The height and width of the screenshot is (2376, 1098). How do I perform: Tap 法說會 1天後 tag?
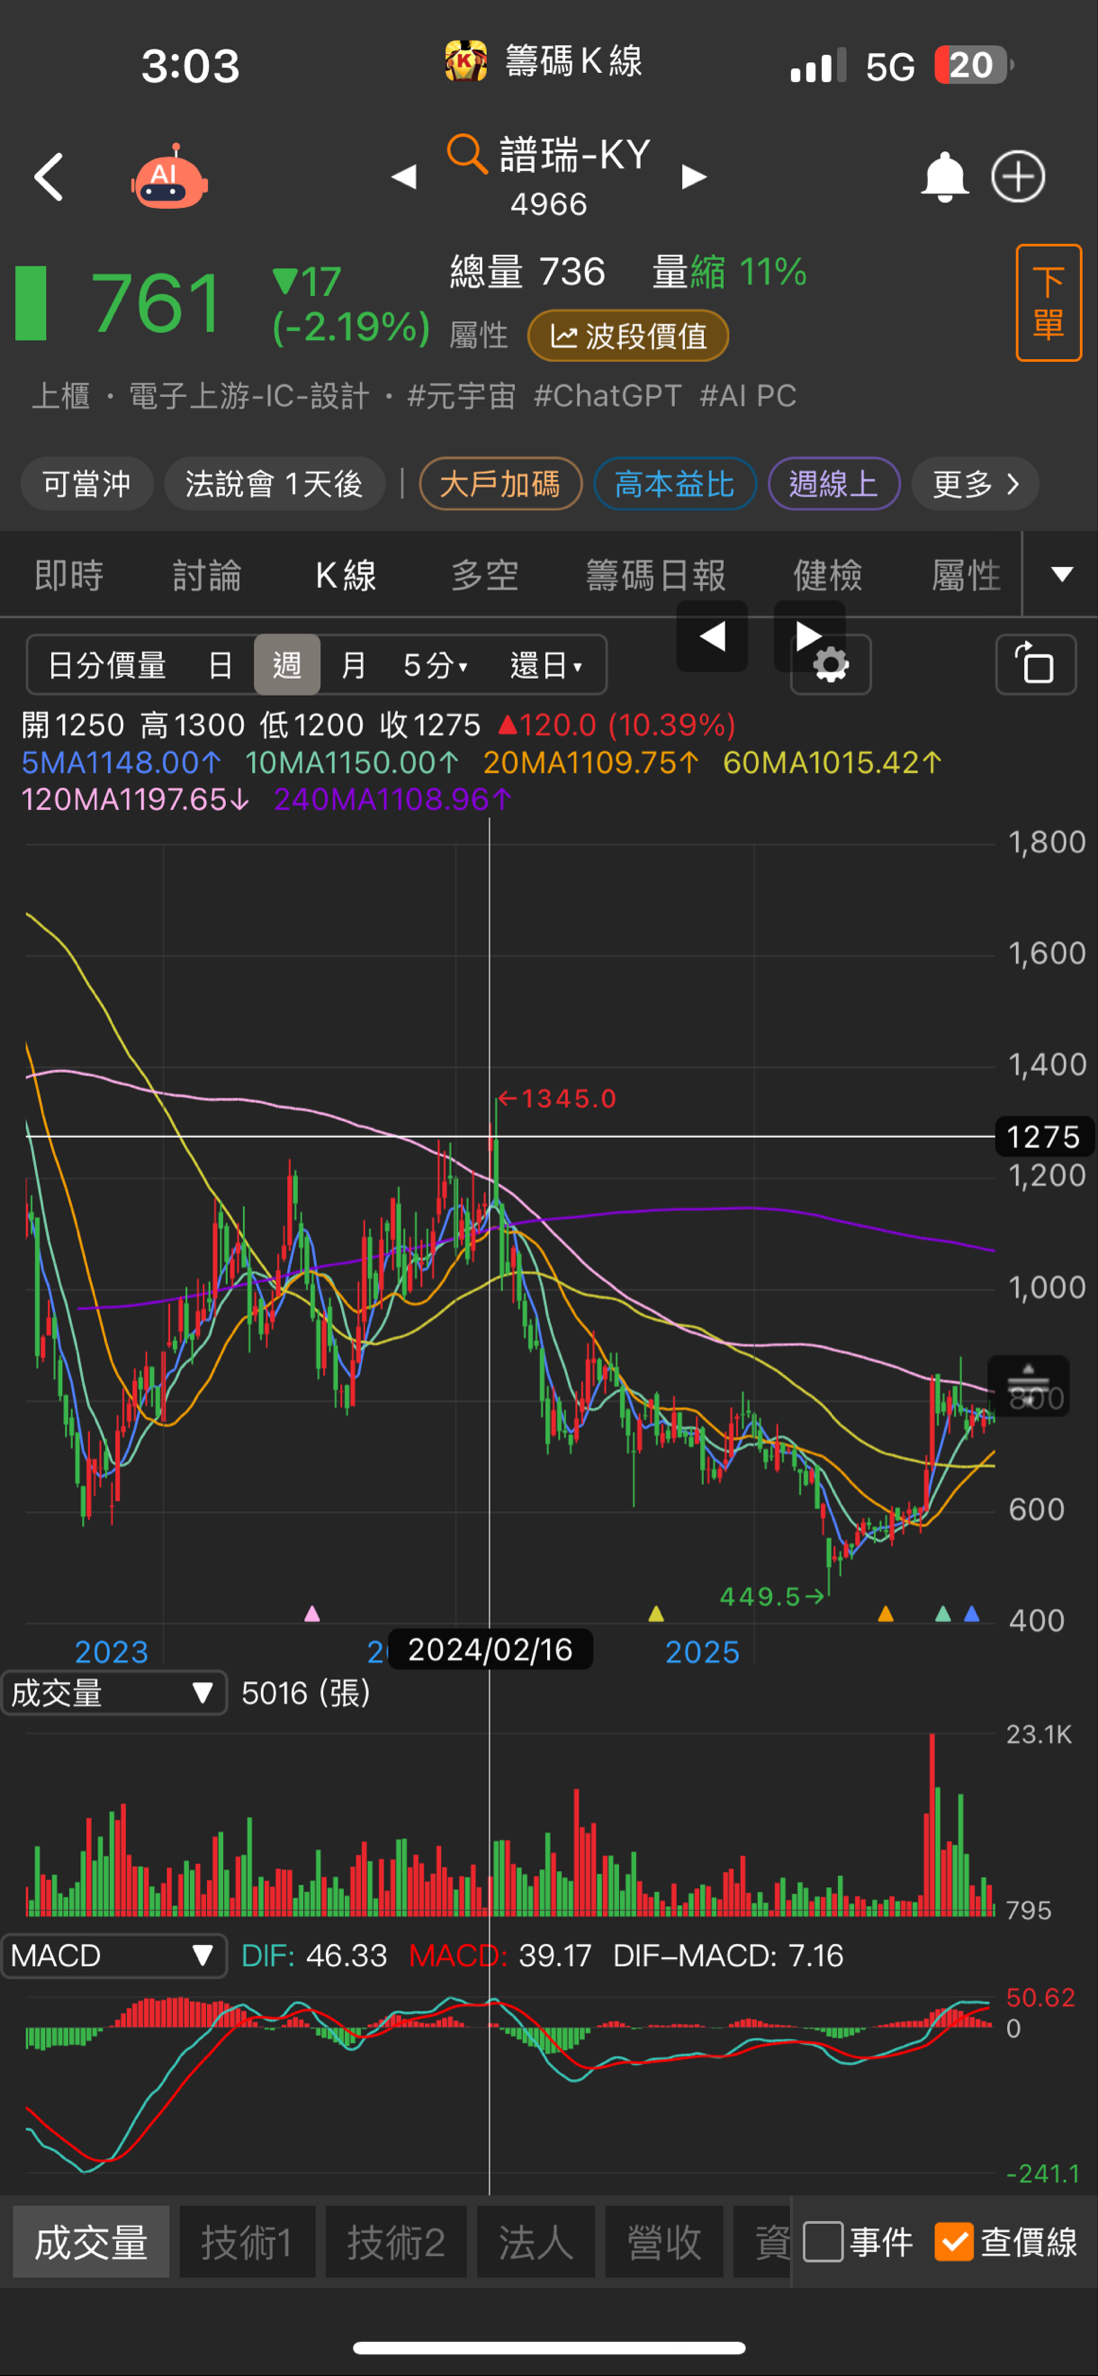[x=274, y=484]
